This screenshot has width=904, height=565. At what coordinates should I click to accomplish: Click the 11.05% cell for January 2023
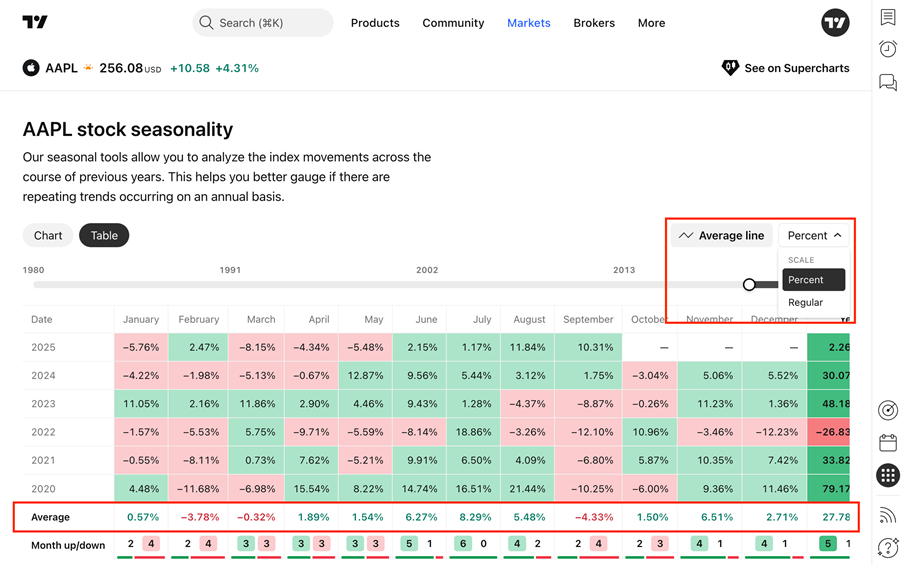[141, 404]
